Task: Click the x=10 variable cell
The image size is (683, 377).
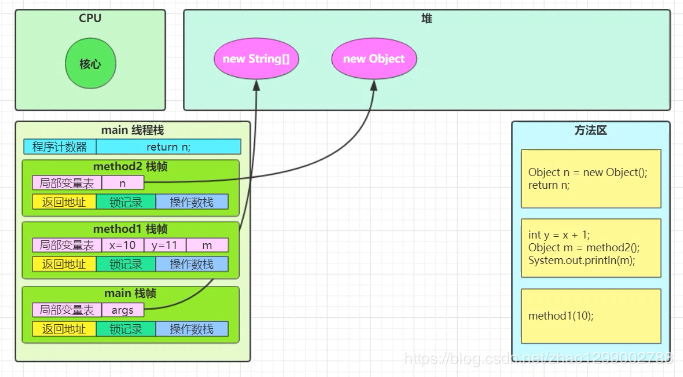Action: [x=122, y=245]
